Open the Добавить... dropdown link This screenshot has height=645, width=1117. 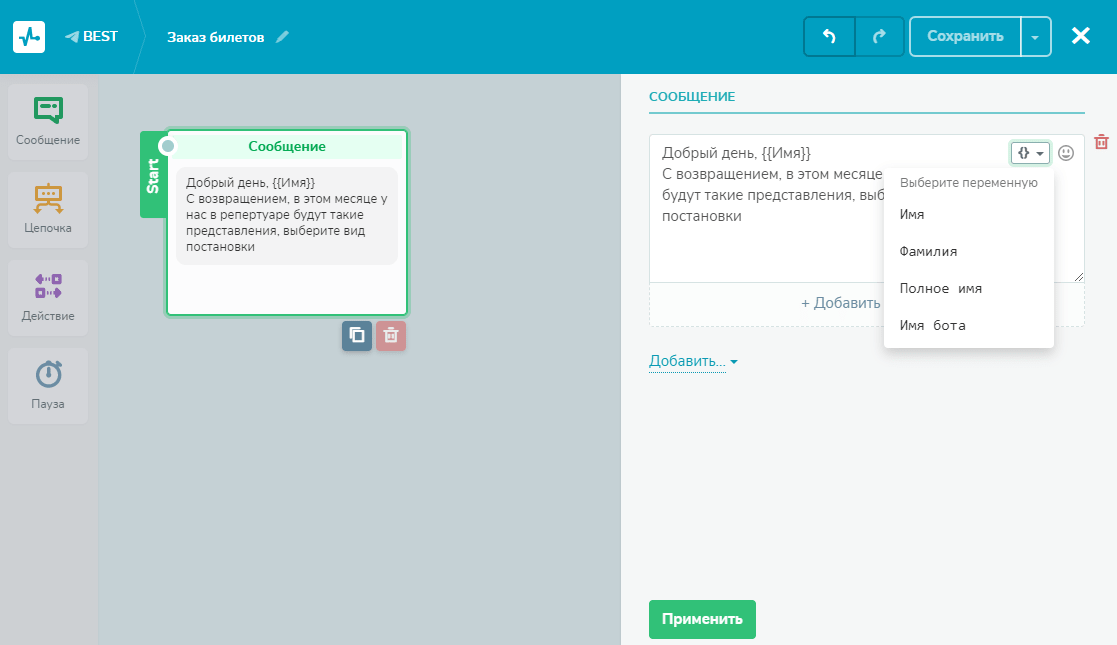(x=693, y=361)
